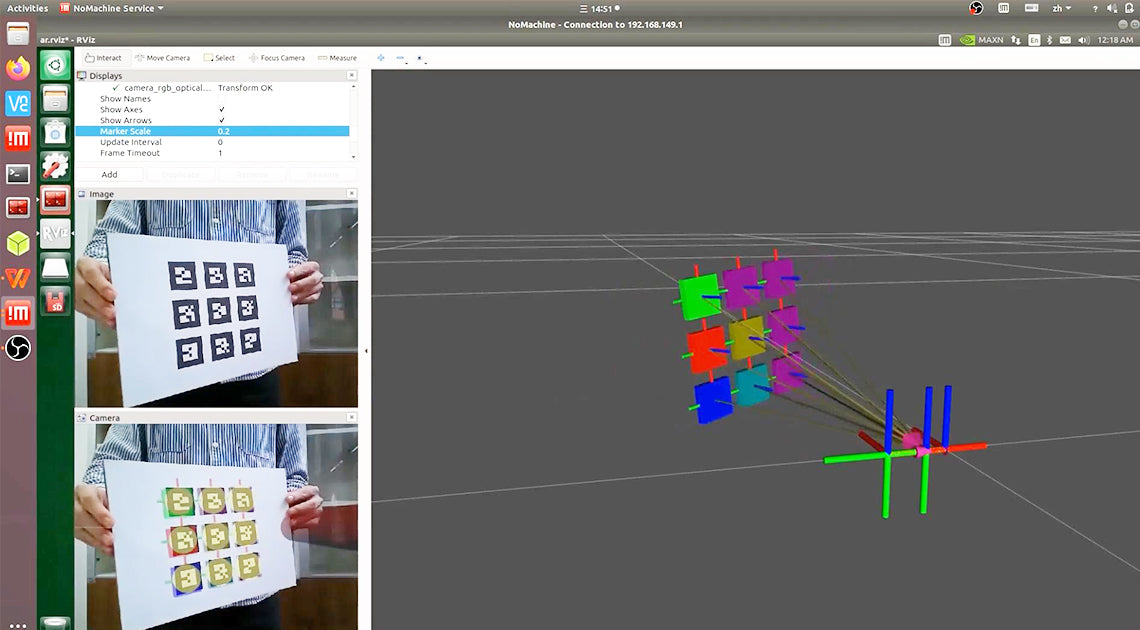Image resolution: width=1140 pixels, height=630 pixels.
Task: Toggle the Show Arrows checkbox
Action: (x=221, y=121)
